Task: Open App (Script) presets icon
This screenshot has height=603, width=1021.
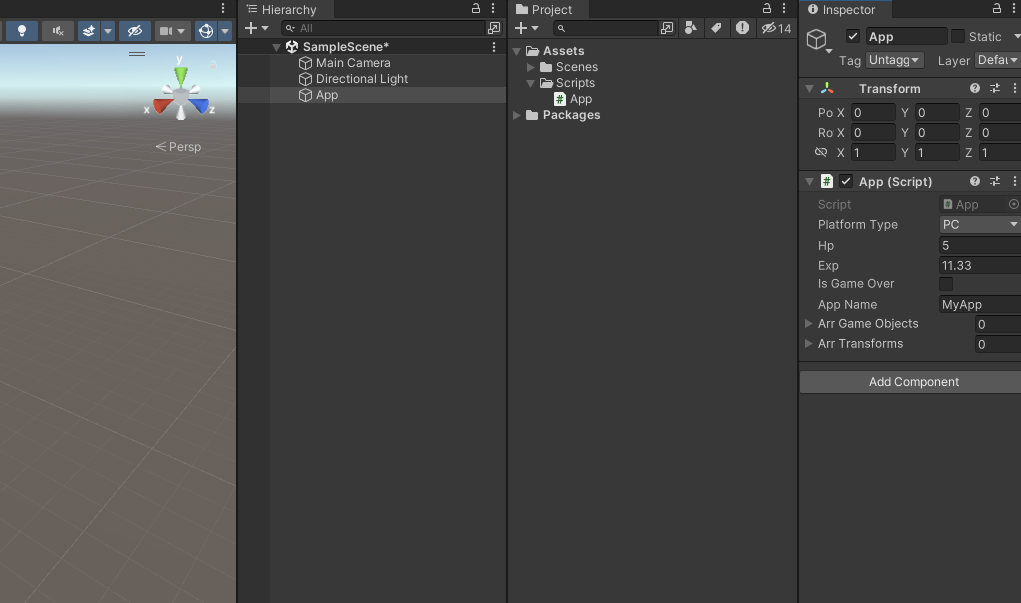Action: tap(995, 182)
